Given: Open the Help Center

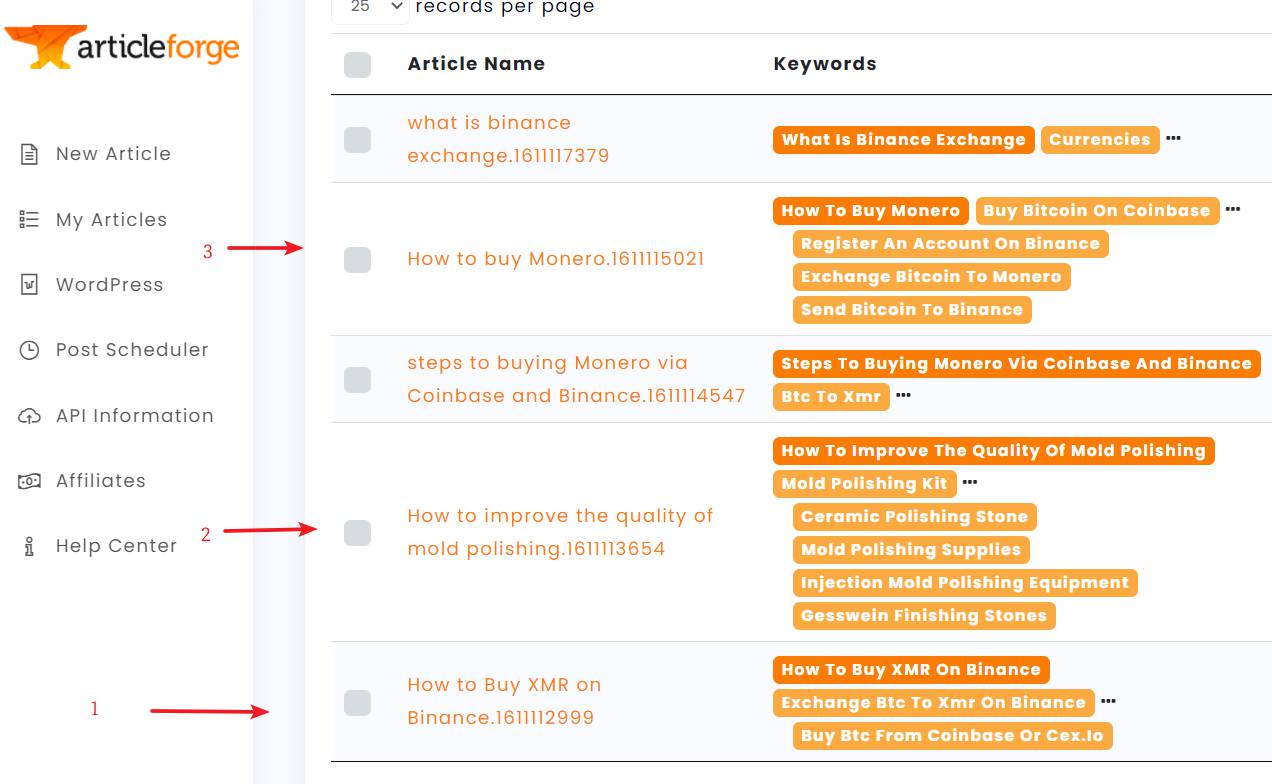Looking at the screenshot, I should click(x=116, y=546).
